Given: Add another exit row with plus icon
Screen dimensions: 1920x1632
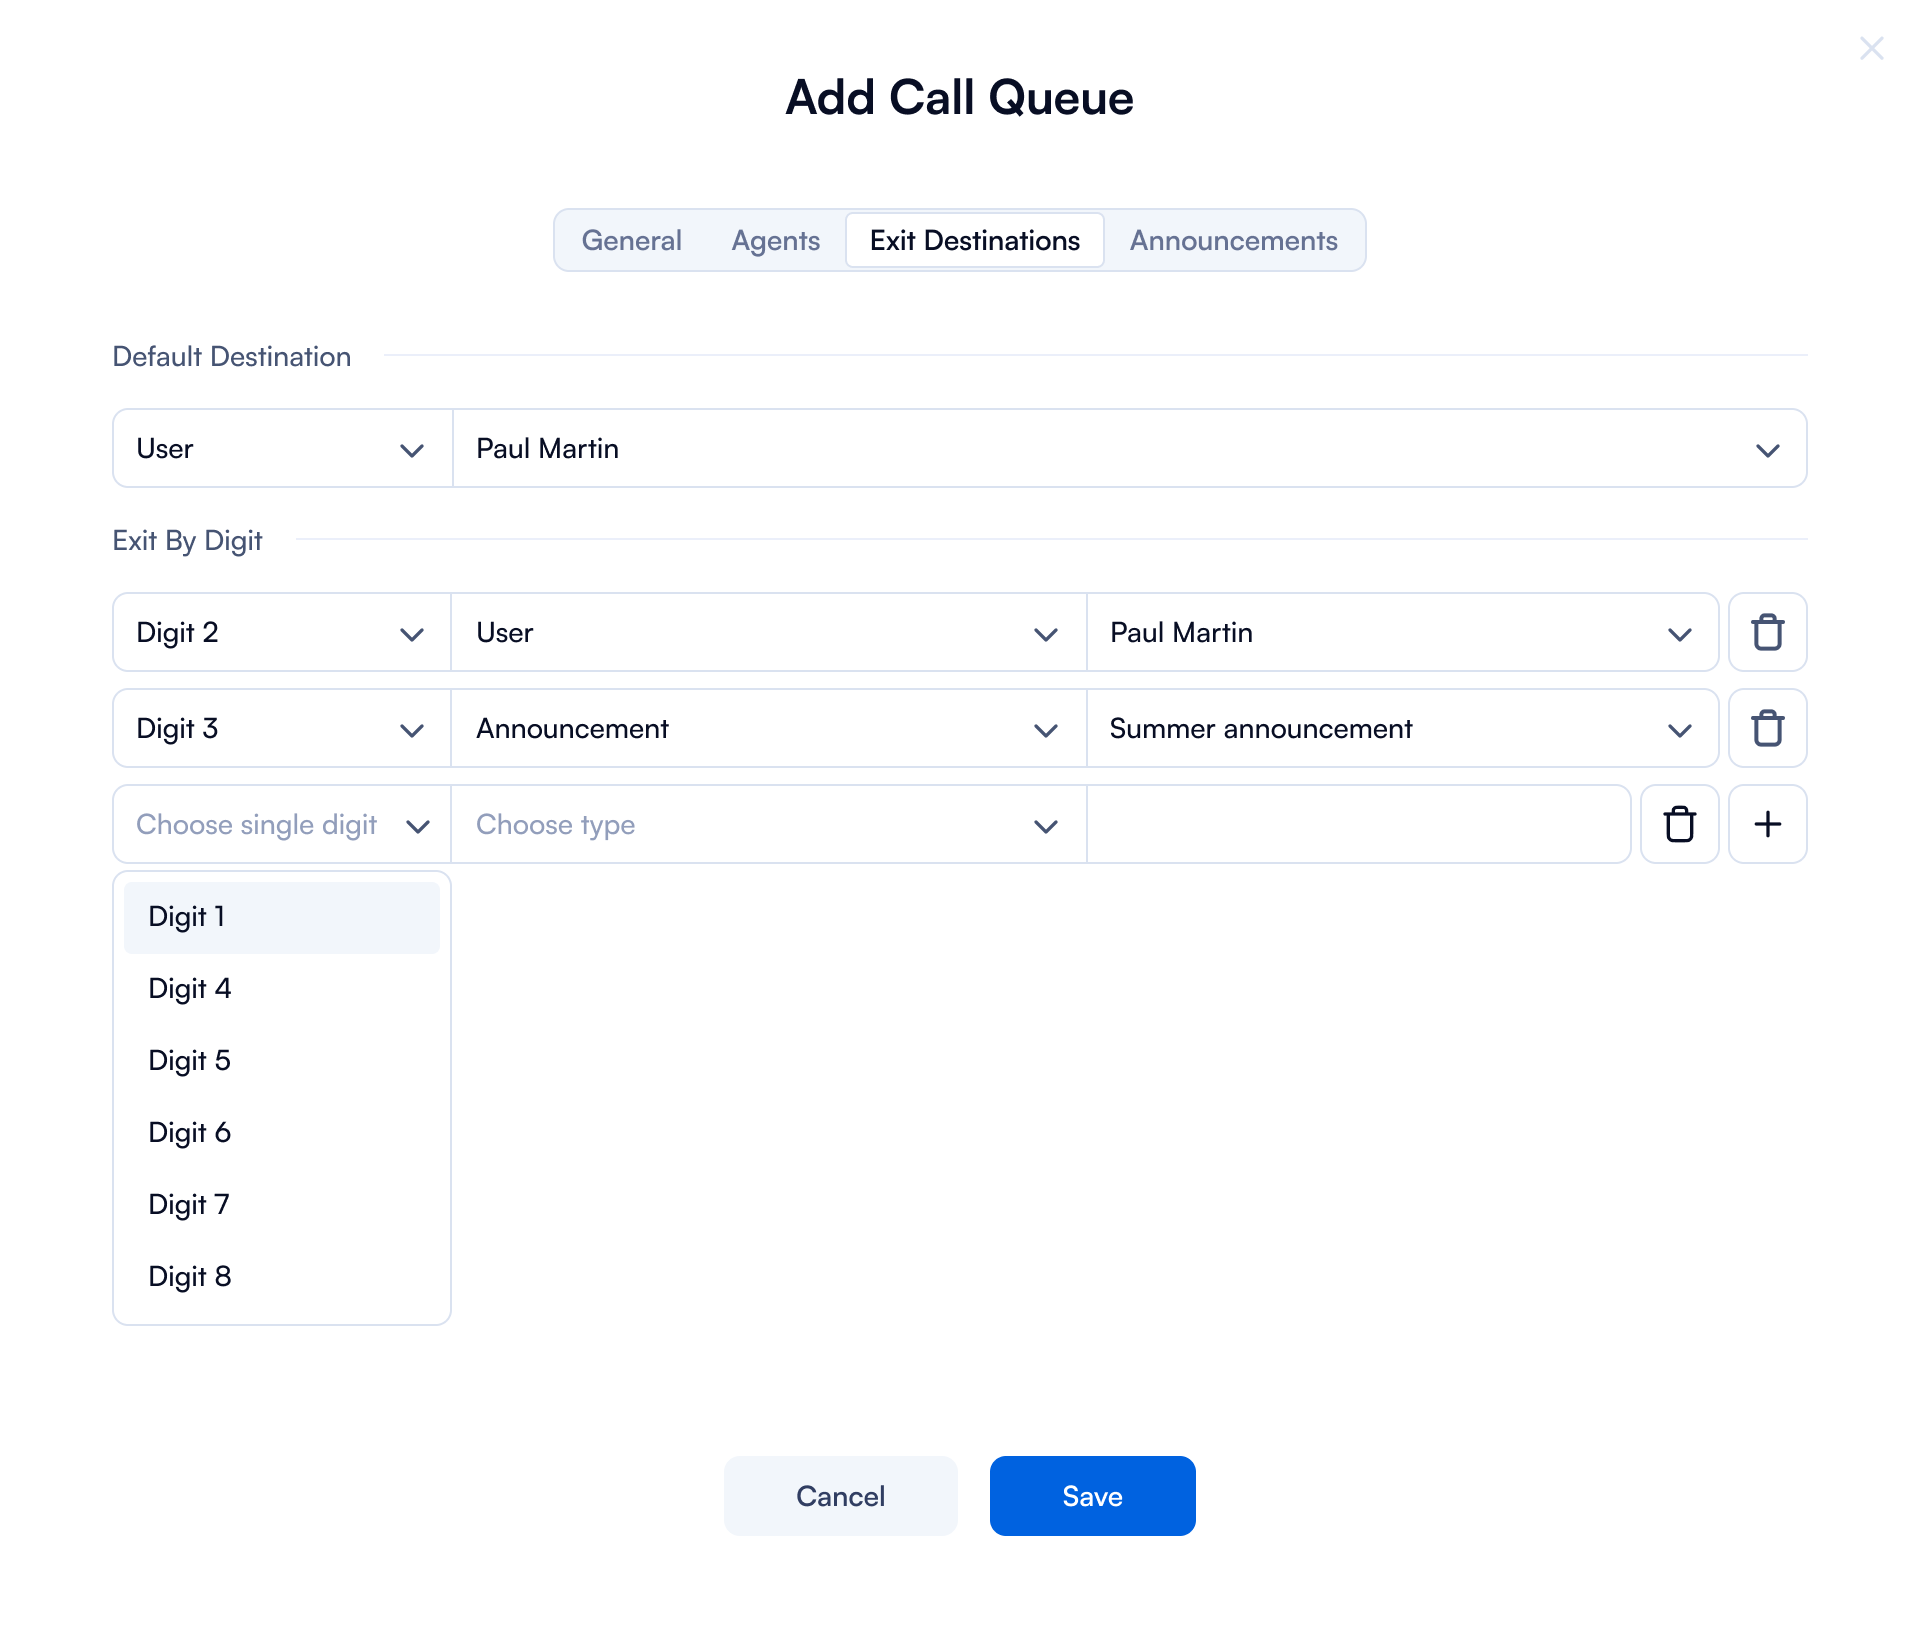Looking at the screenshot, I should pyautogui.click(x=1767, y=824).
